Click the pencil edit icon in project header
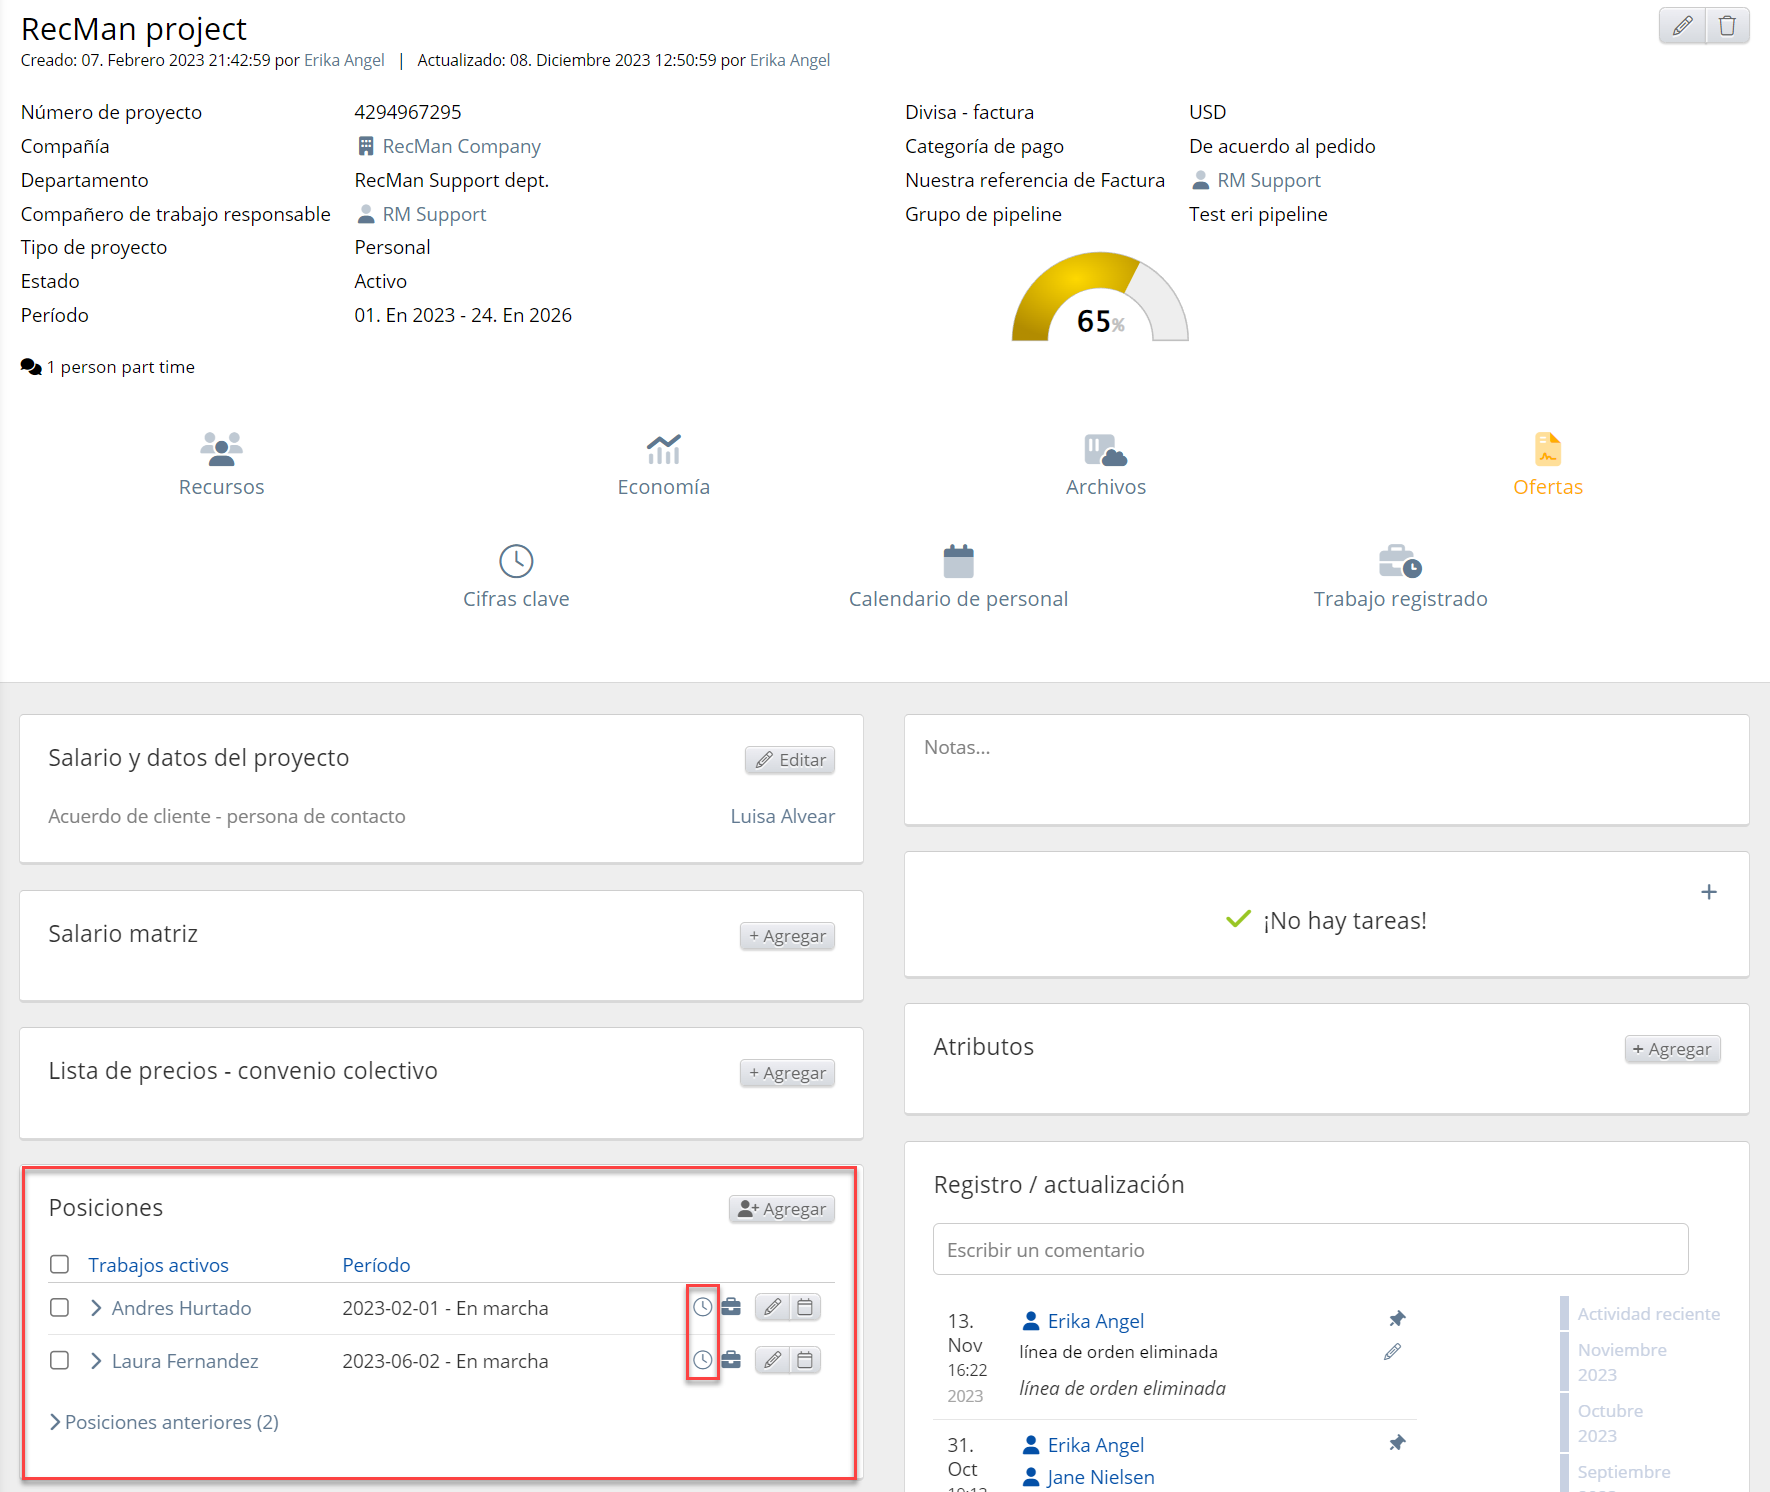 pyautogui.click(x=1682, y=26)
